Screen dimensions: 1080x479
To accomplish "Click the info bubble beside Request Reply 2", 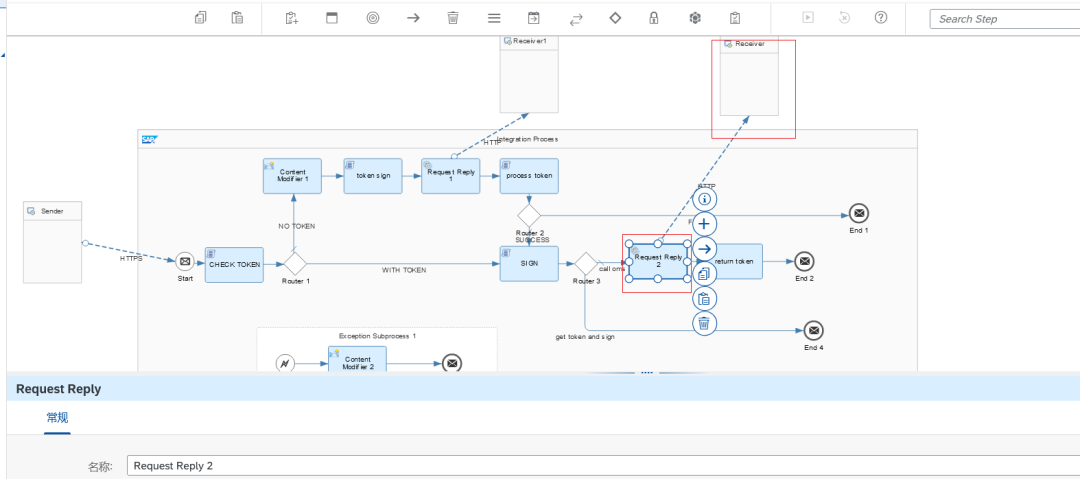I will pos(704,199).
